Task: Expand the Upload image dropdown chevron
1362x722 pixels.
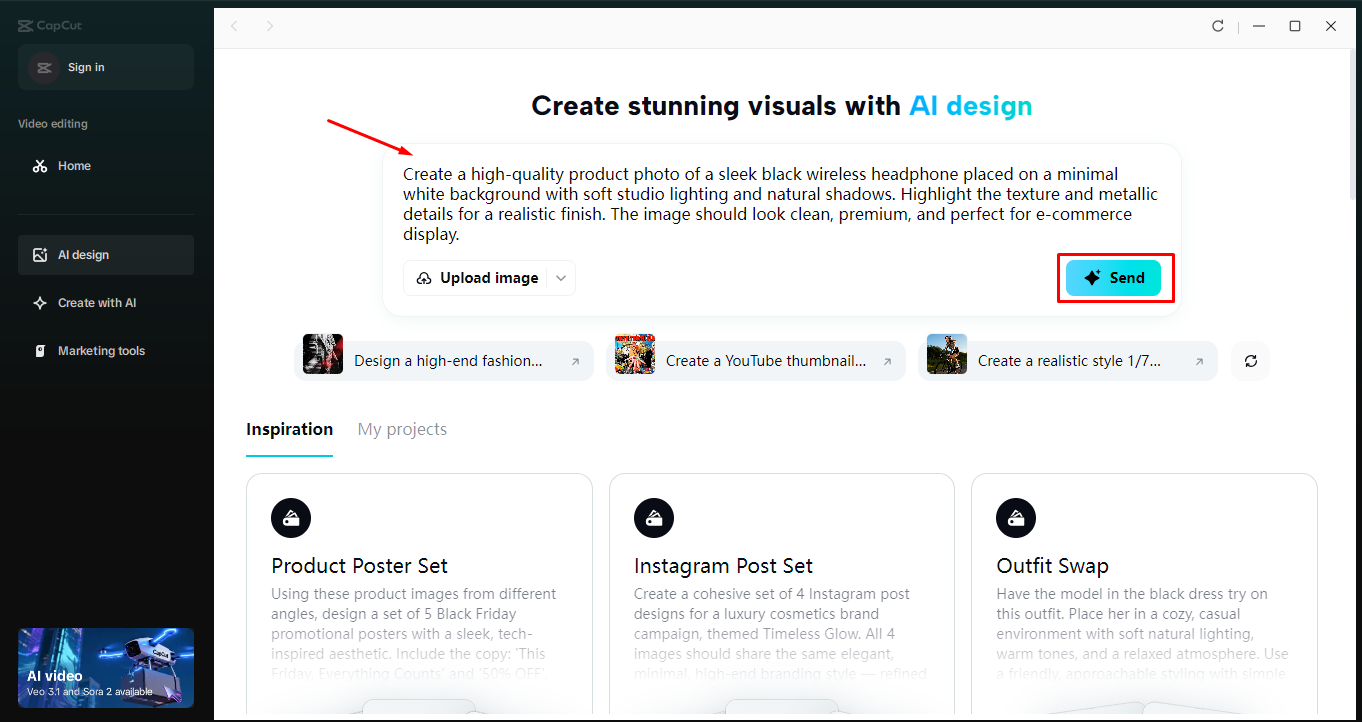Action: click(x=560, y=277)
